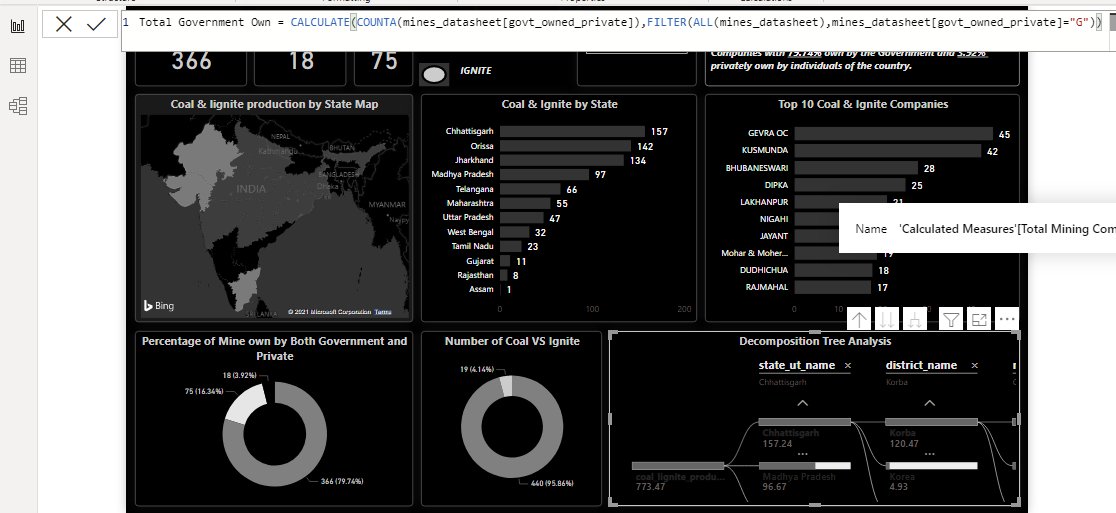Click the LAKHANPUR company label
This screenshot has height=513, width=1116.
(764, 202)
